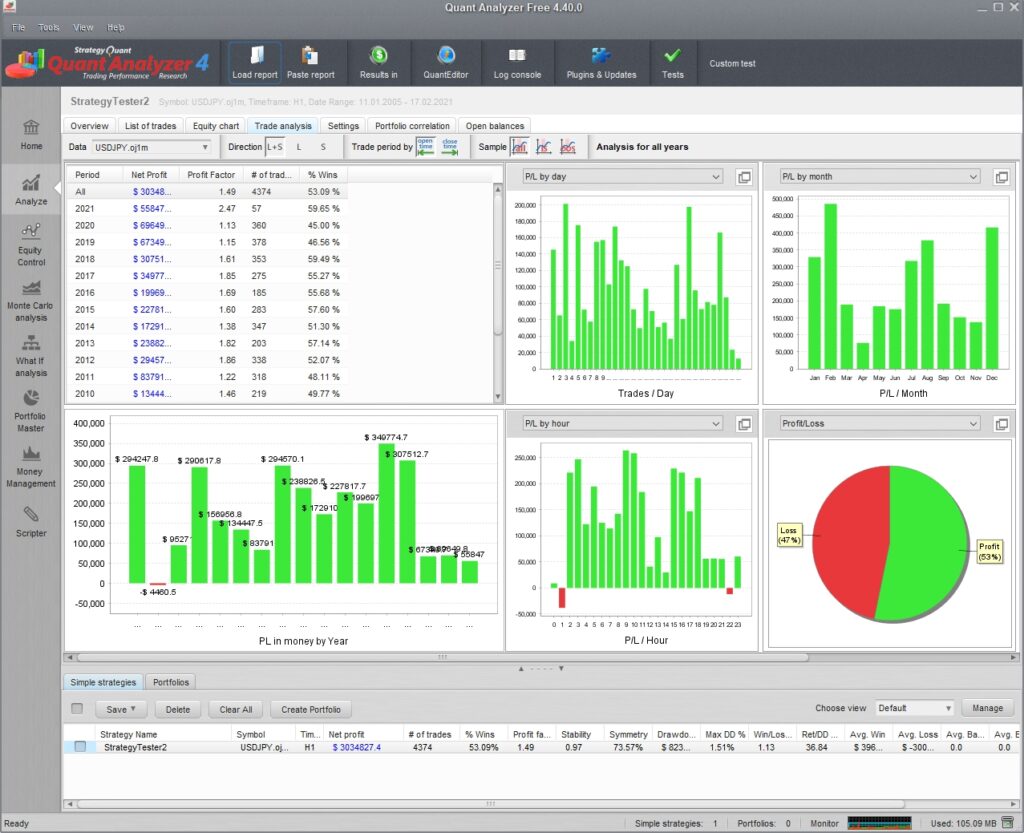Click the Paste report icon
The width and height of the screenshot is (1024, 833).
pyautogui.click(x=310, y=63)
